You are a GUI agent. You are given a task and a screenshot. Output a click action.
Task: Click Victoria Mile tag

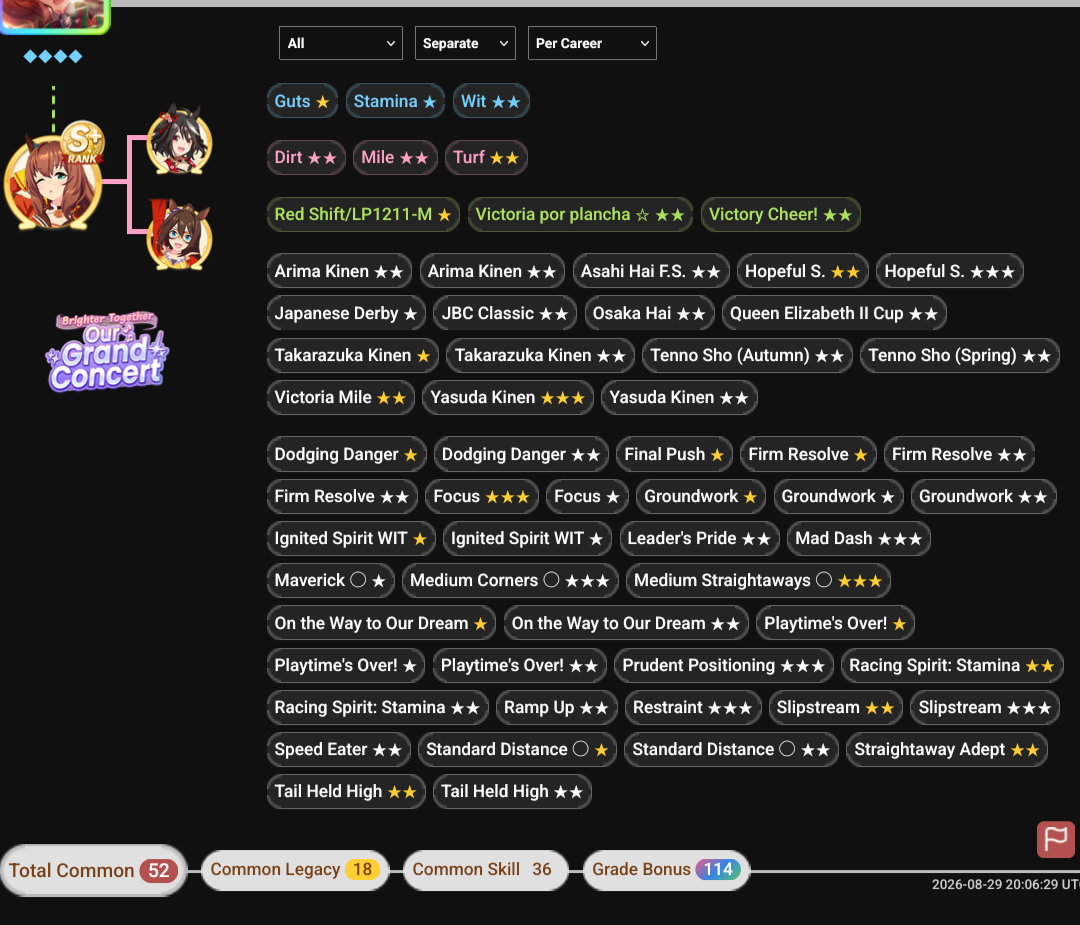pyautogui.click(x=340, y=398)
